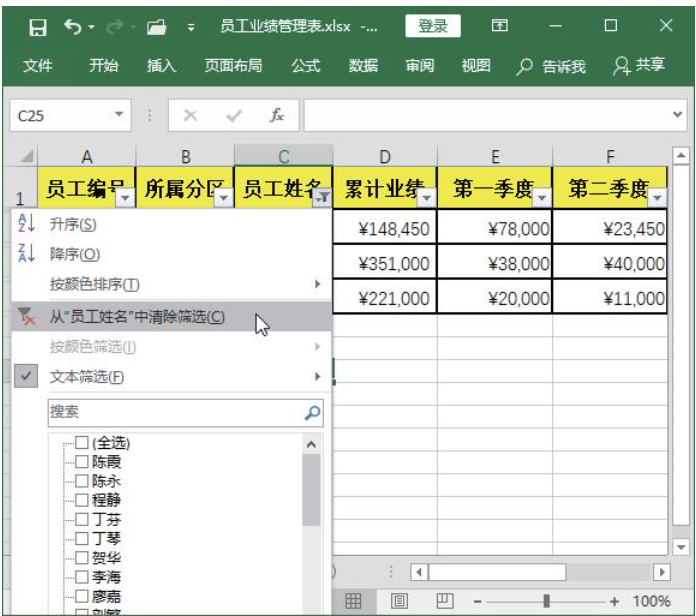696x616 pixels.
Task: Switch to Normal view icon
Action: [353, 601]
